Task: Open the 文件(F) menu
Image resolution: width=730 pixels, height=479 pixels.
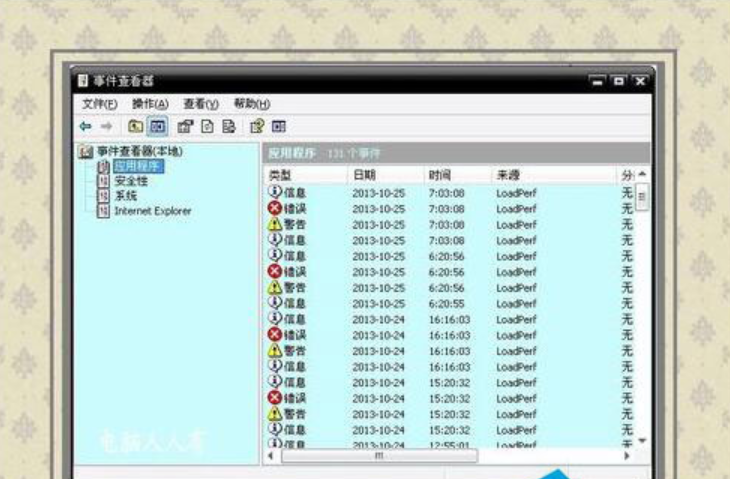Action: (99, 104)
